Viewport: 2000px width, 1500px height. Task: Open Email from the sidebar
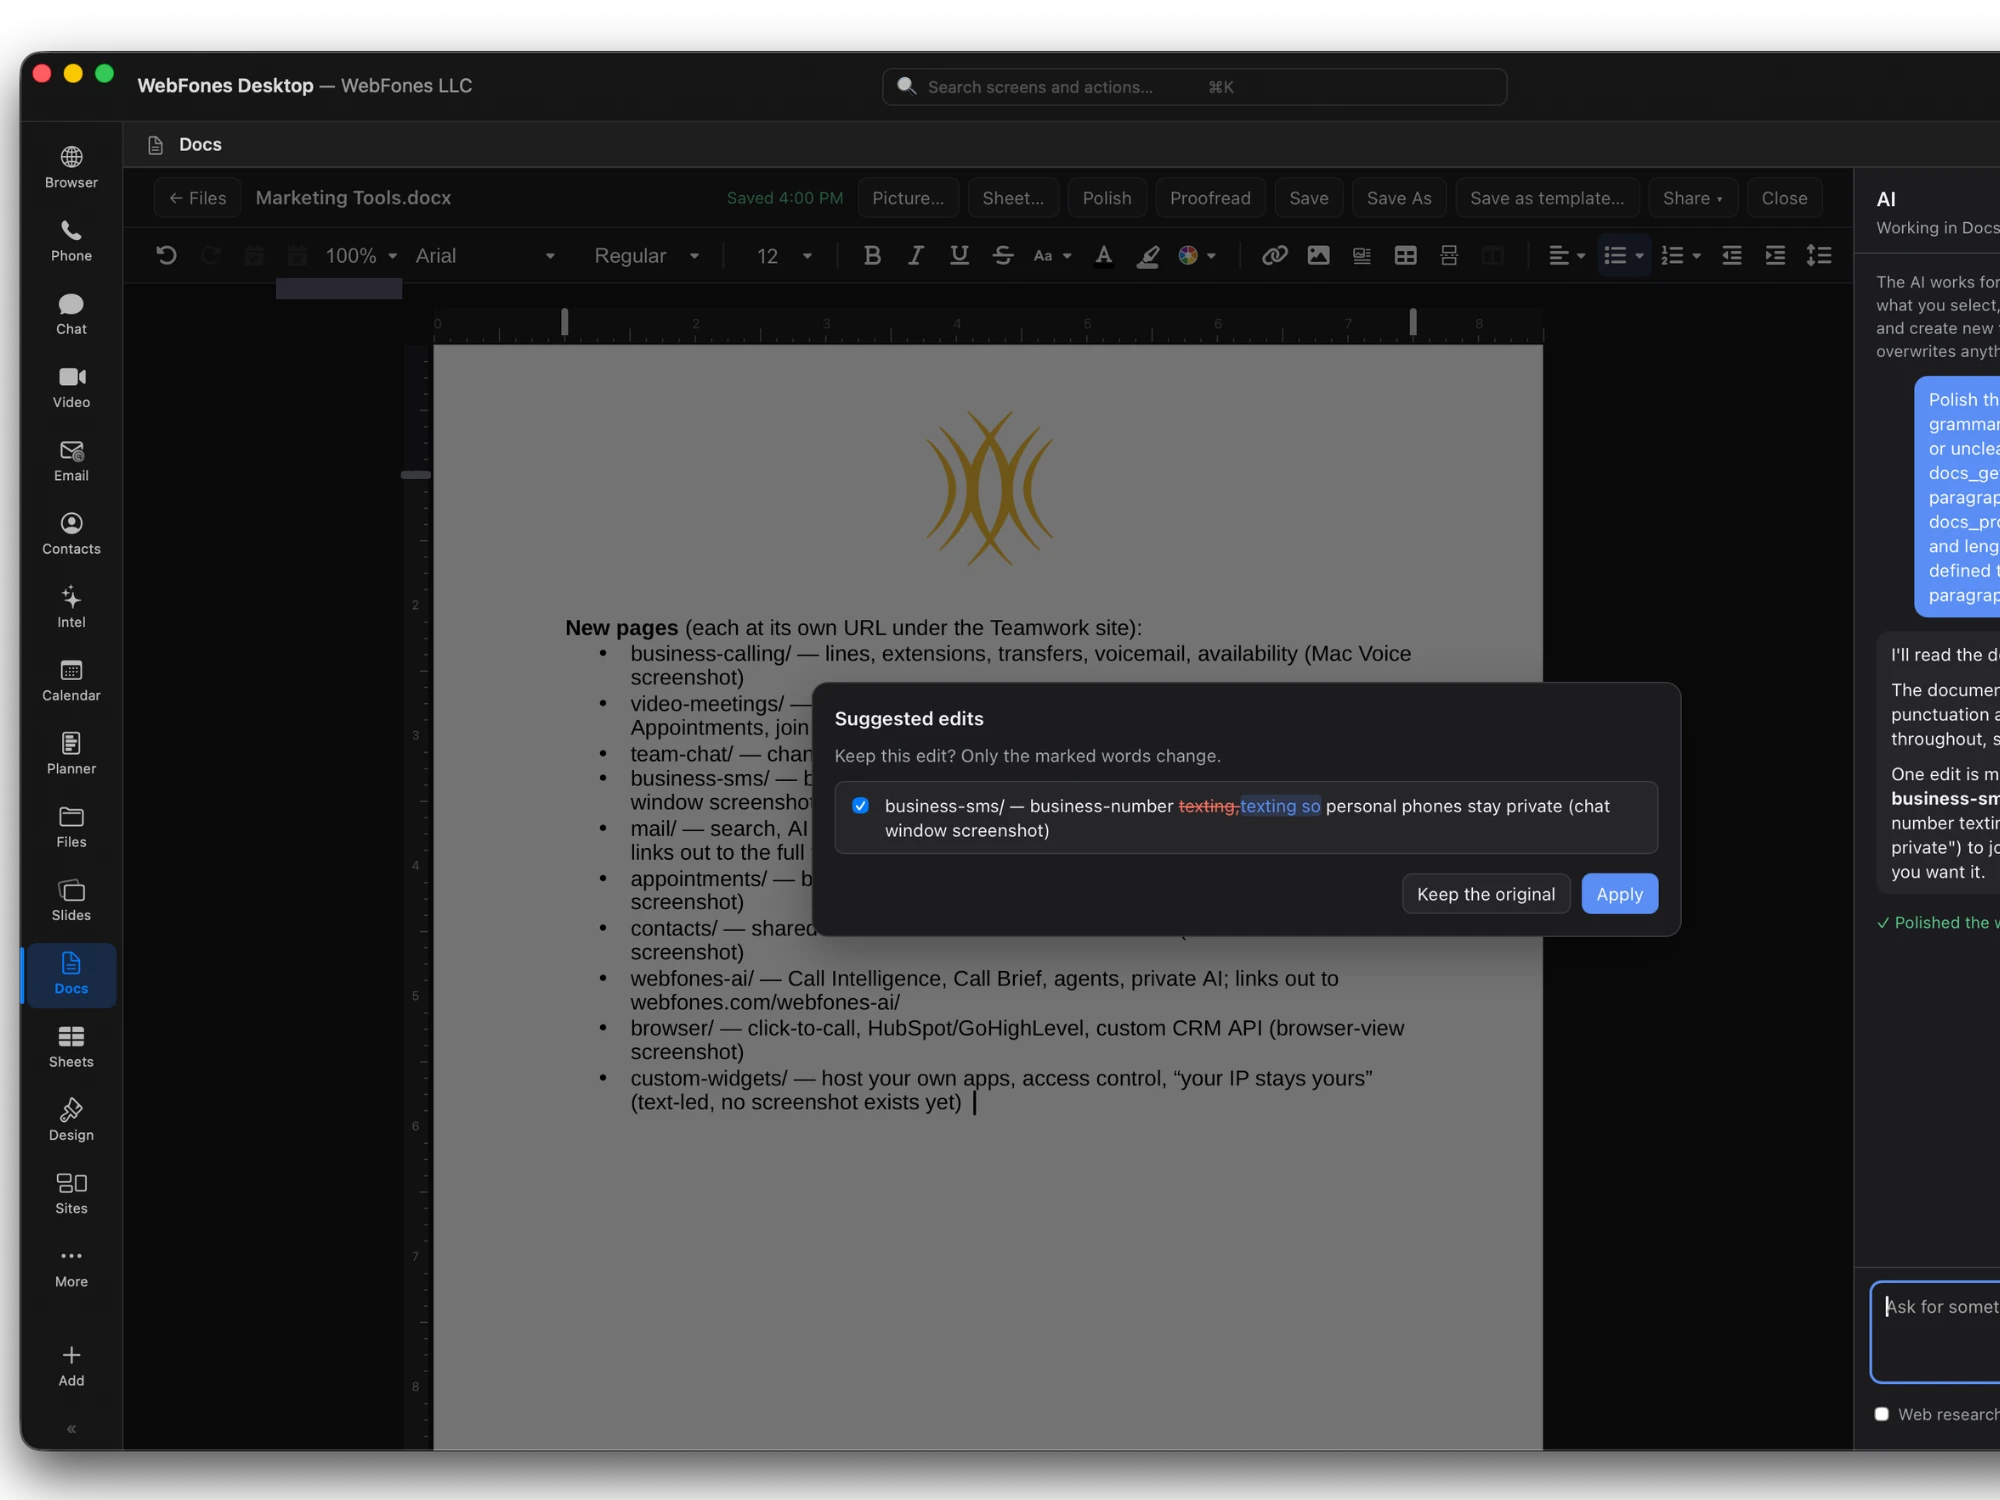click(71, 460)
